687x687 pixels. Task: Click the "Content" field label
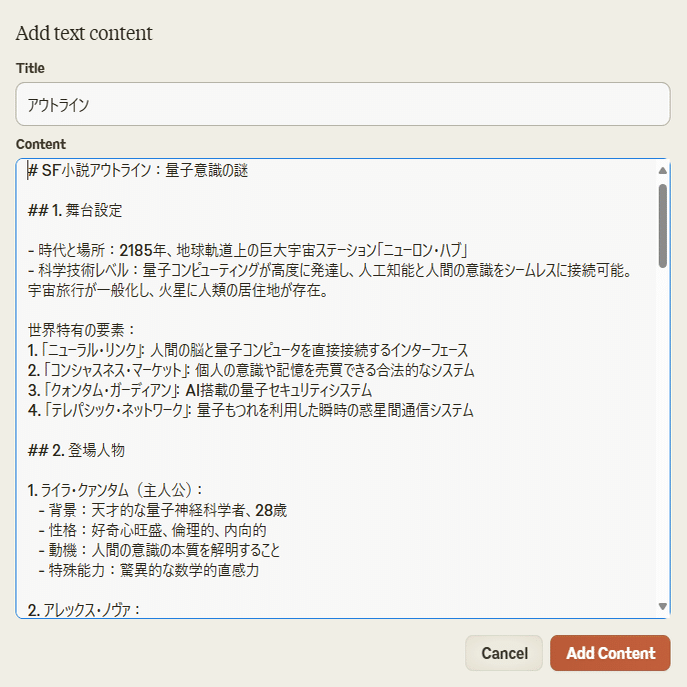click(x=41, y=144)
